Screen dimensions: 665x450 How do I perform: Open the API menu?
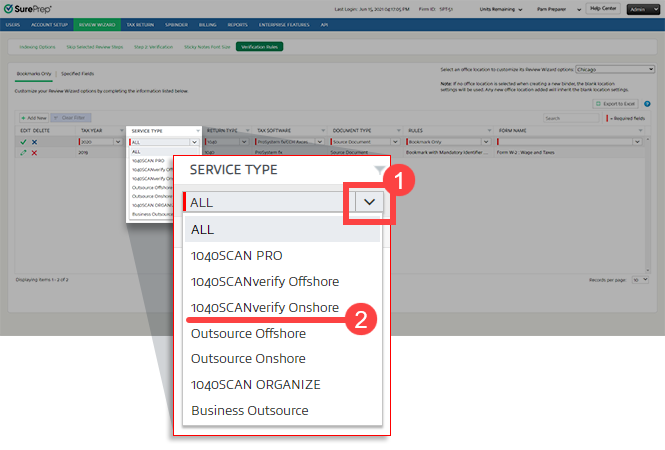click(x=324, y=25)
